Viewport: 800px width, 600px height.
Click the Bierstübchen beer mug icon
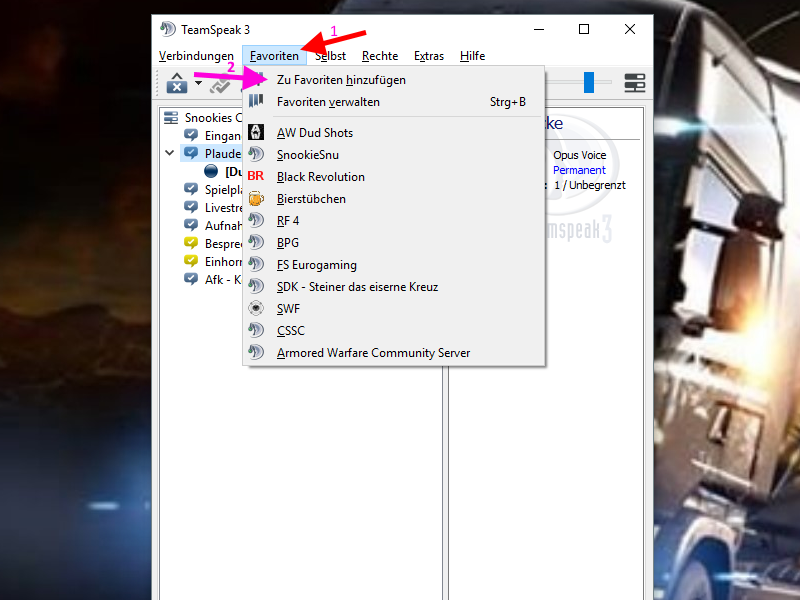pyautogui.click(x=256, y=199)
